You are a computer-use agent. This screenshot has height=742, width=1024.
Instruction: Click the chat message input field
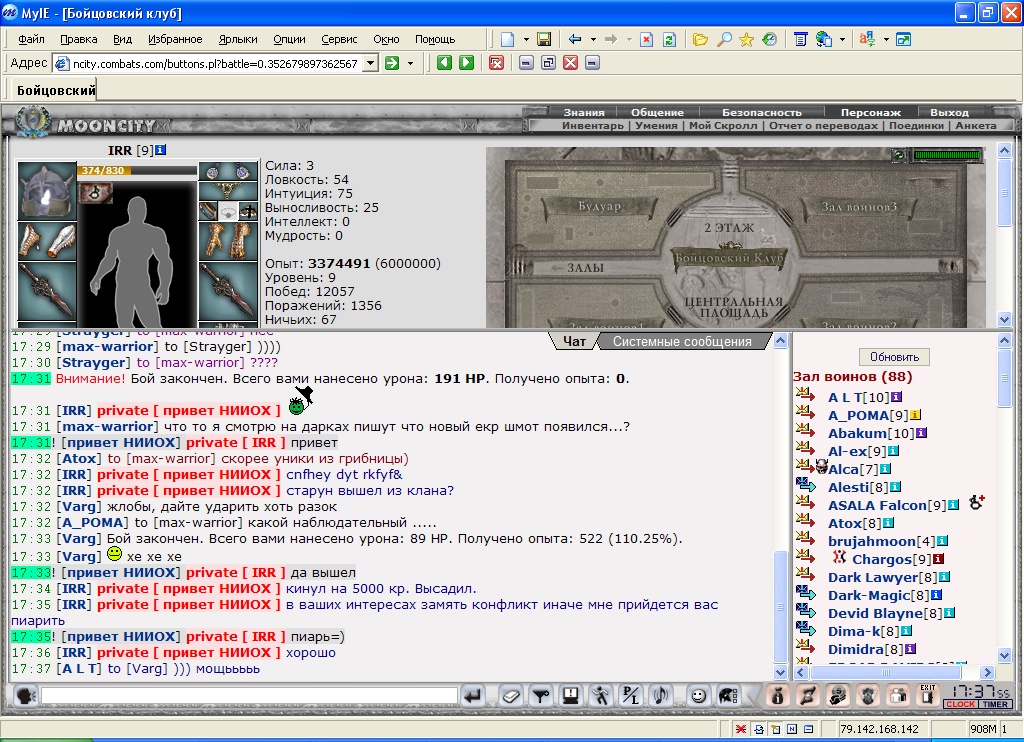pyautogui.click(x=249, y=696)
